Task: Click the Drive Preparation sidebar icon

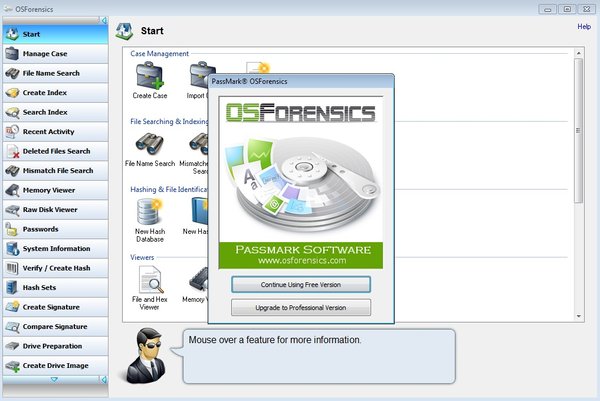Action: pyautogui.click(x=13, y=346)
